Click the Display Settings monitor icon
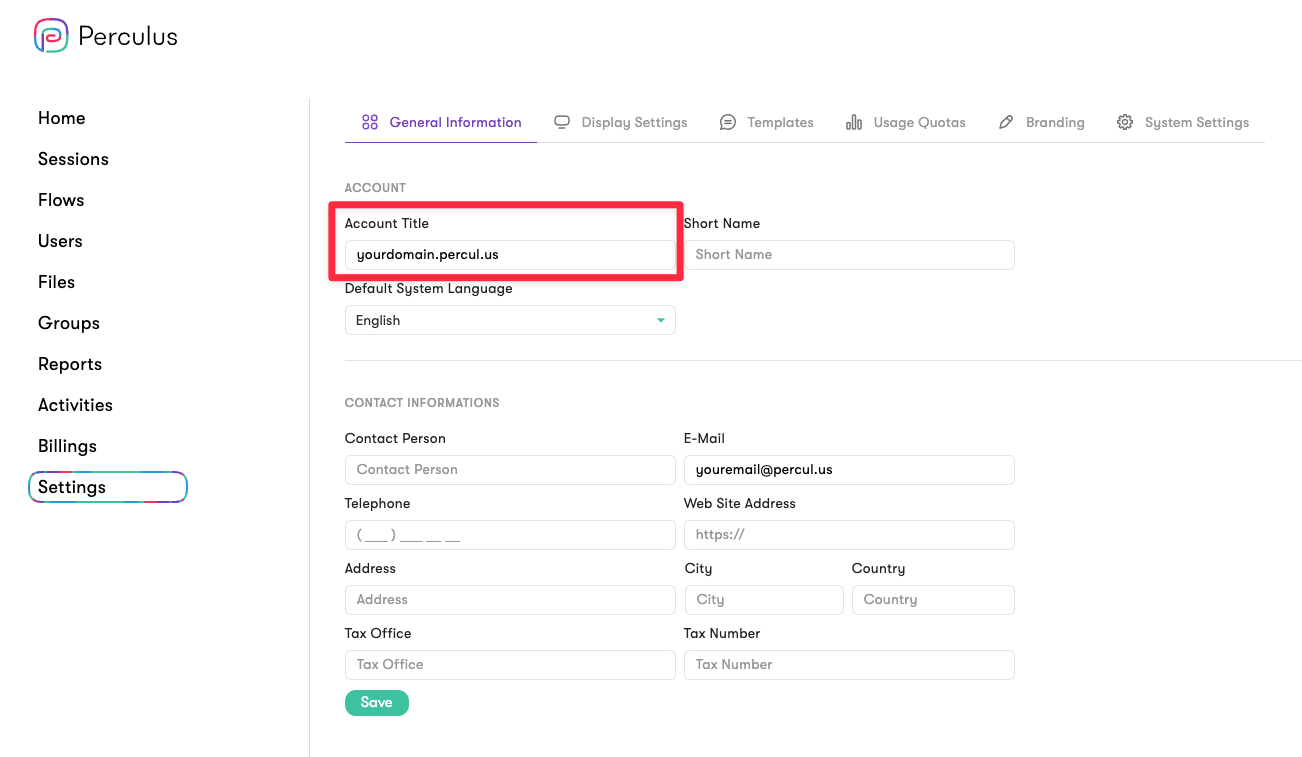1302x757 pixels. pos(562,122)
